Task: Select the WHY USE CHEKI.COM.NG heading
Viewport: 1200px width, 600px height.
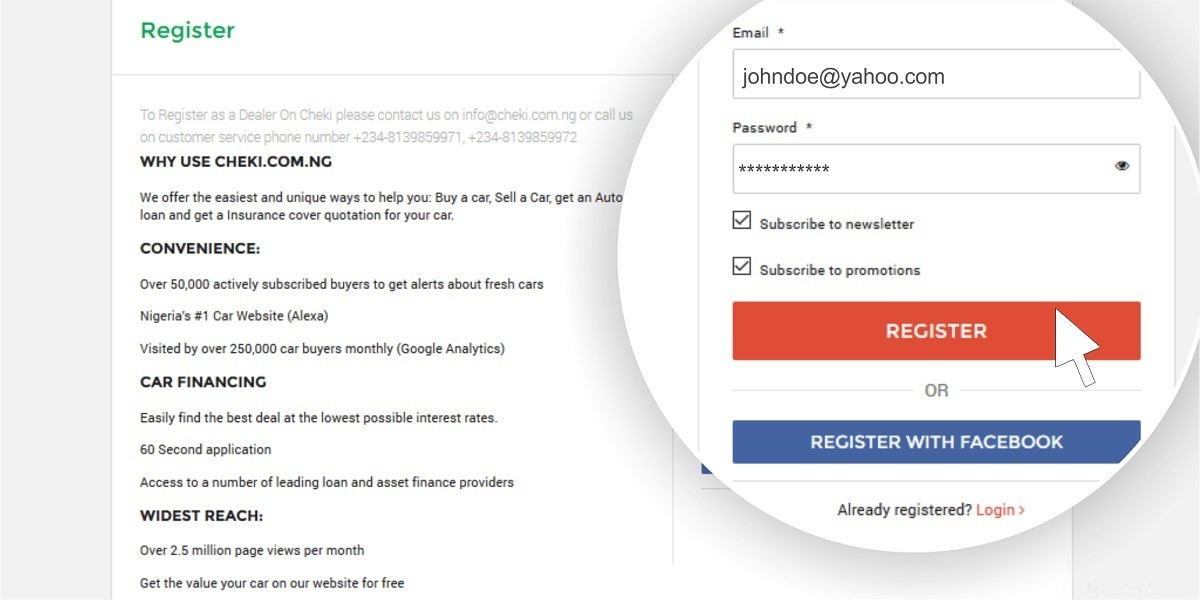Action: pos(236,161)
